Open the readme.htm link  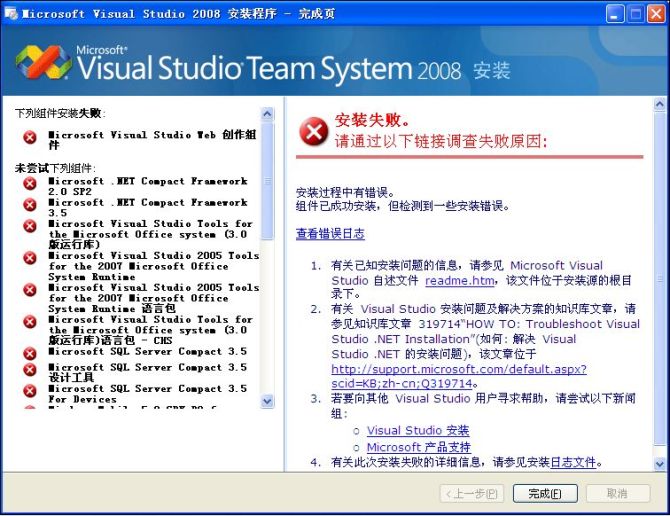click(x=460, y=281)
